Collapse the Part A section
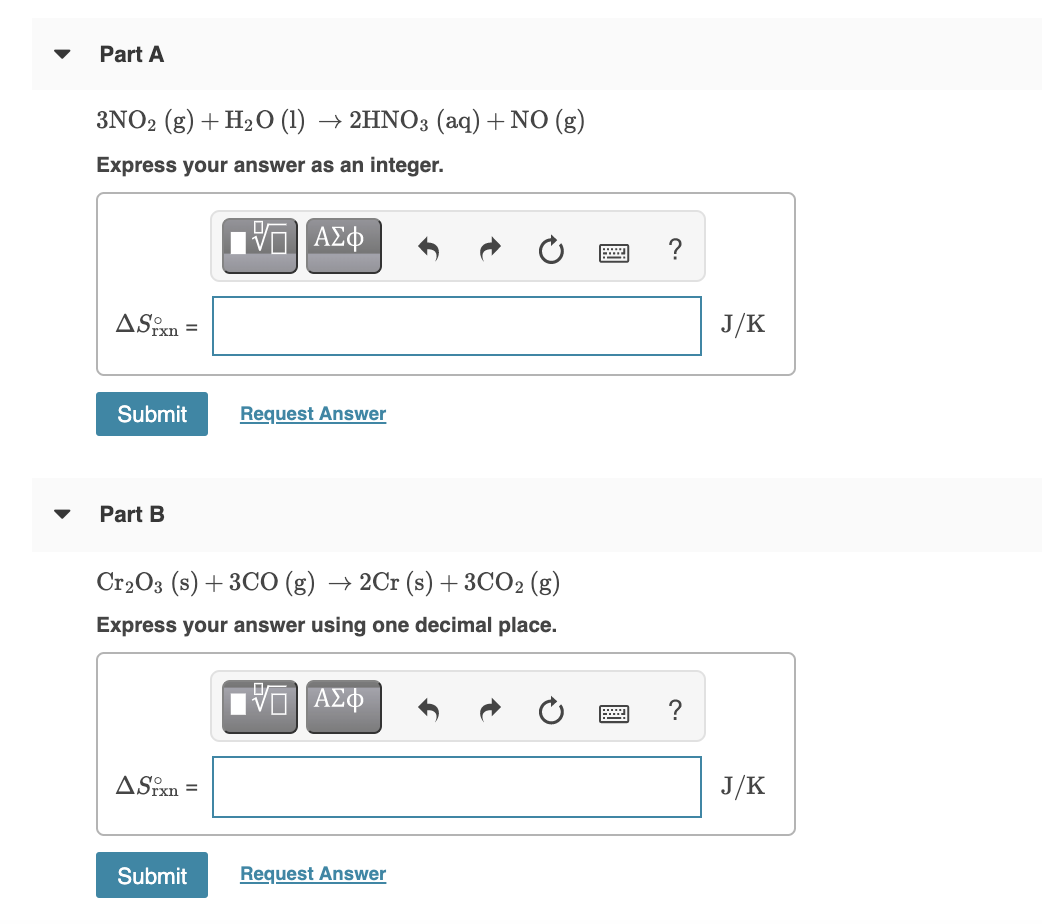This screenshot has width=1042, height=924. tap(62, 54)
